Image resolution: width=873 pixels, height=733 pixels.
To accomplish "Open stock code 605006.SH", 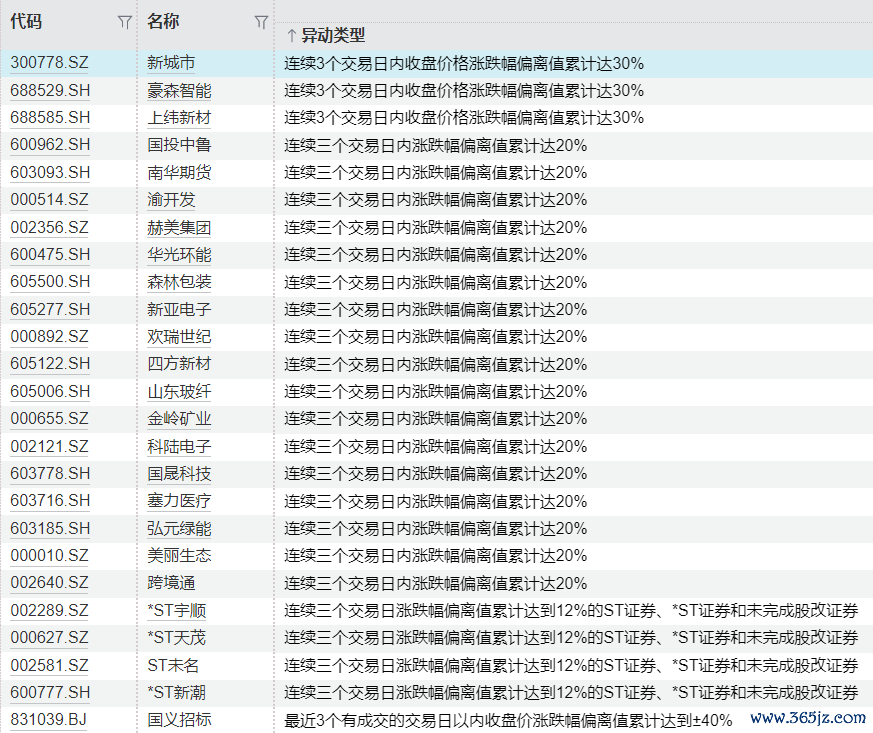I will [x=50, y=391].
